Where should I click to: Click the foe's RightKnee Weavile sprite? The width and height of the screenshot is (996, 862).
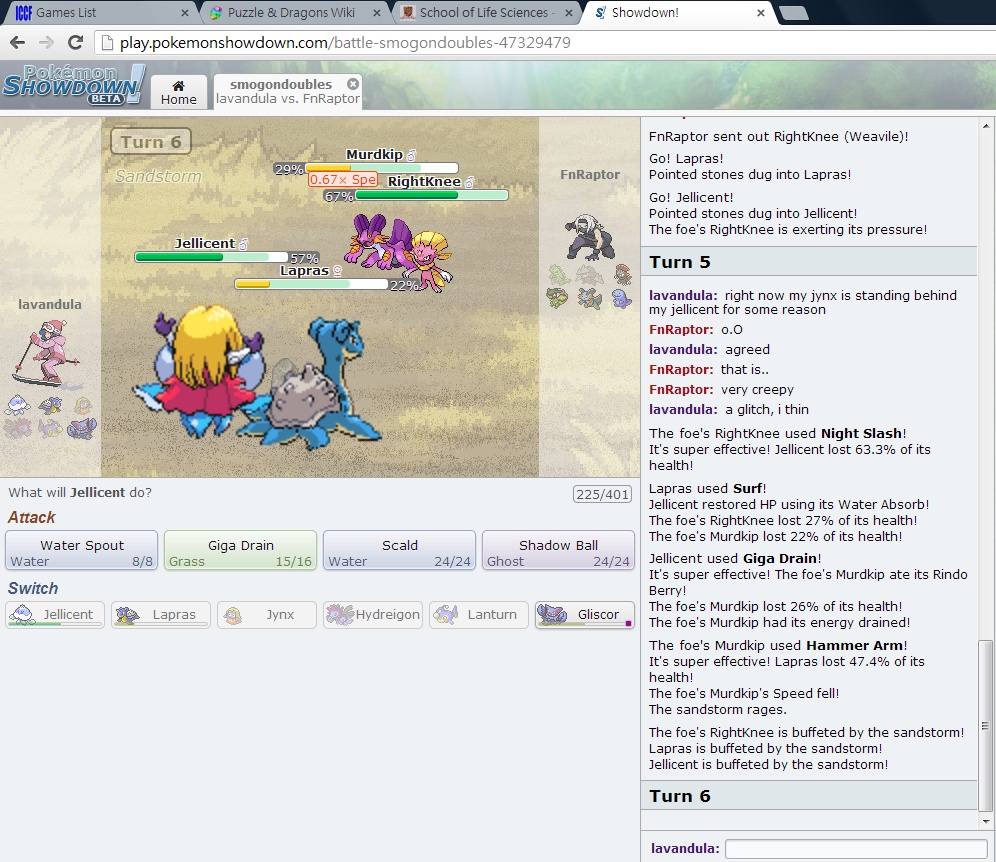[431, 260]
